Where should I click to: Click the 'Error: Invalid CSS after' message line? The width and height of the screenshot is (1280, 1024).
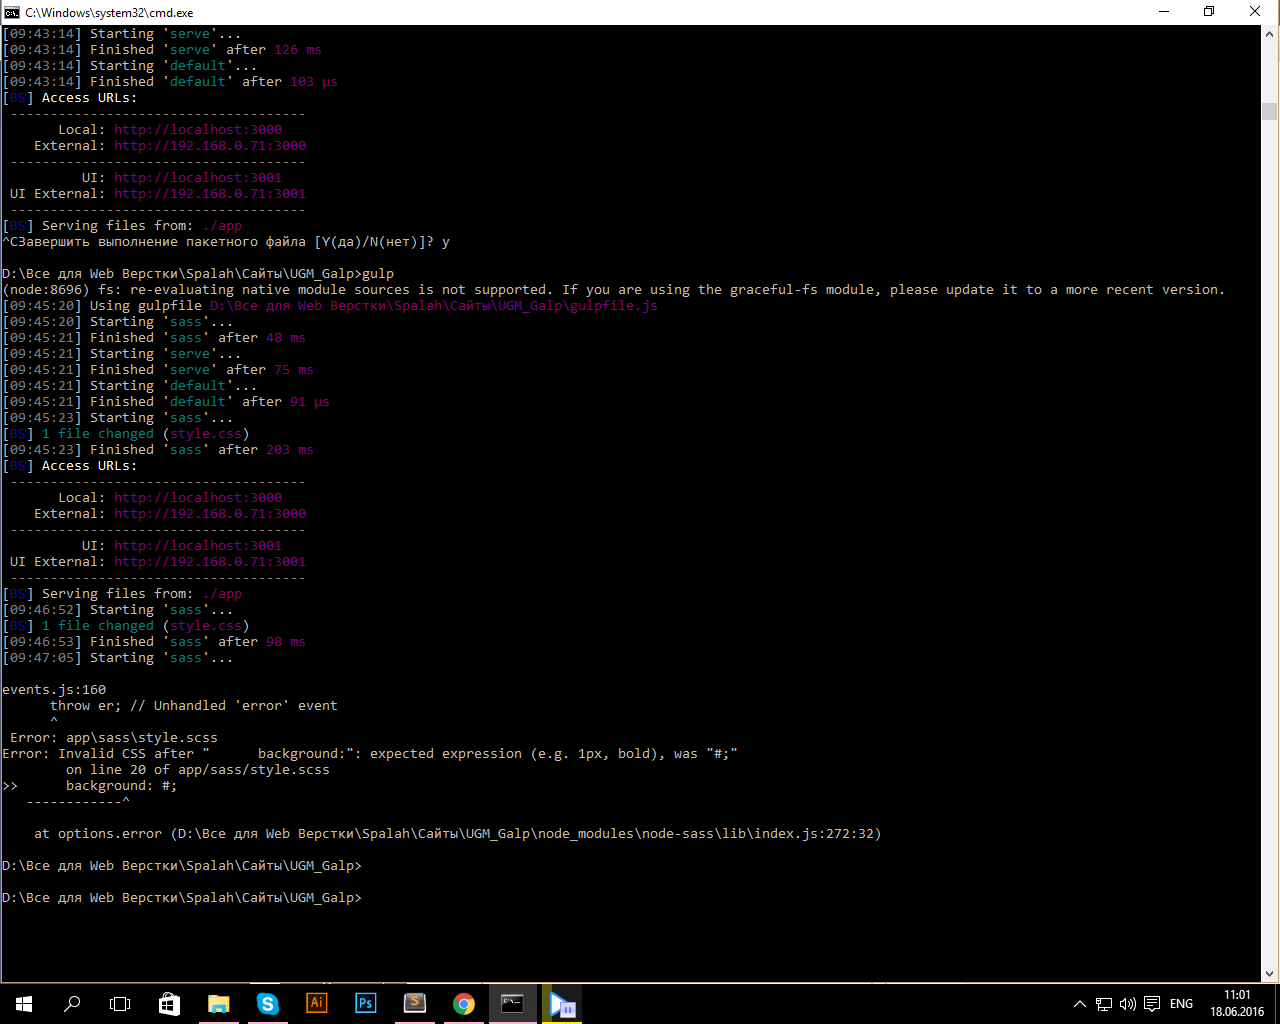370,754
